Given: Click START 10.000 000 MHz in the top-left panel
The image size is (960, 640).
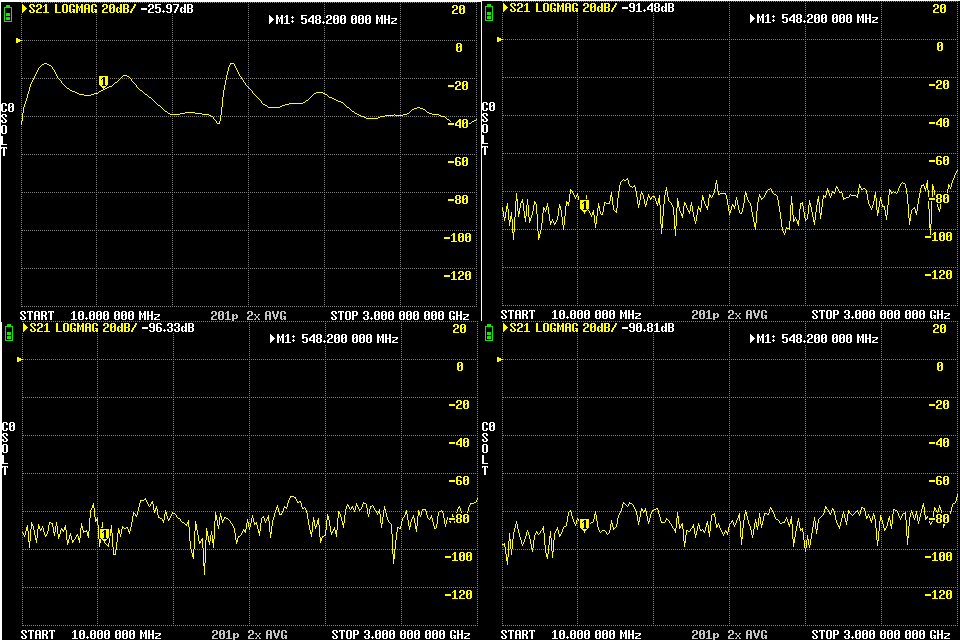Looking at the screenshot, I should 91,314.
